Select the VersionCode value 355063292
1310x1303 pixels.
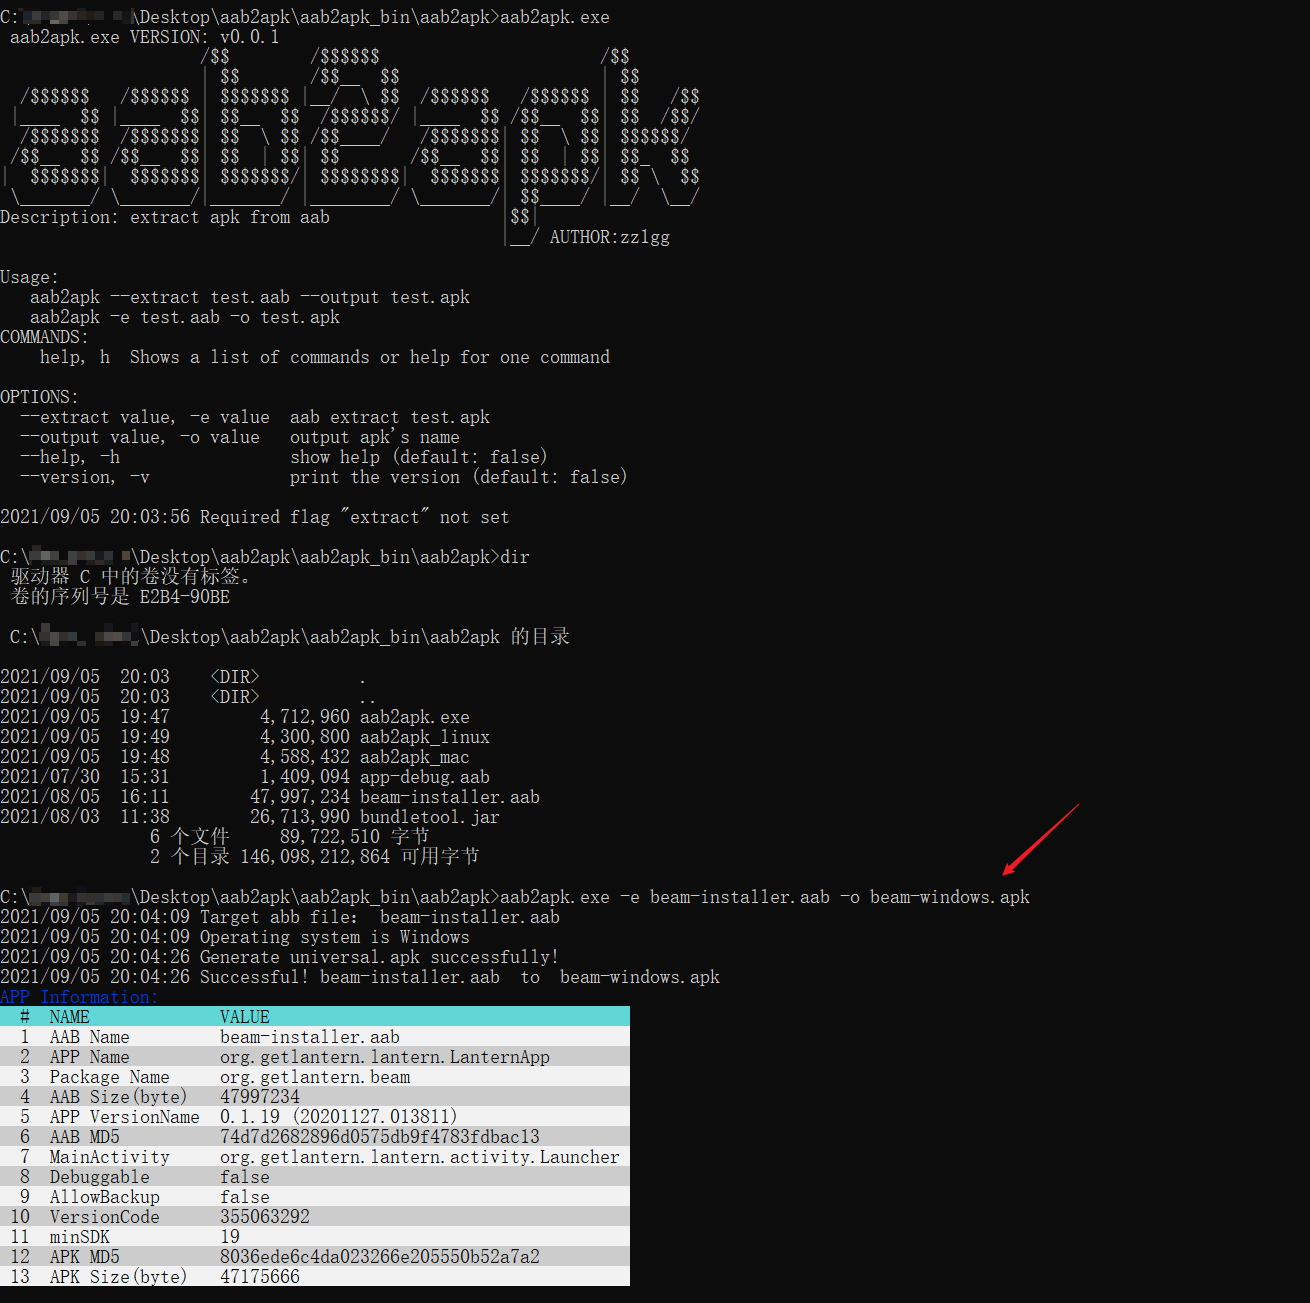(x=265, y=1217)
